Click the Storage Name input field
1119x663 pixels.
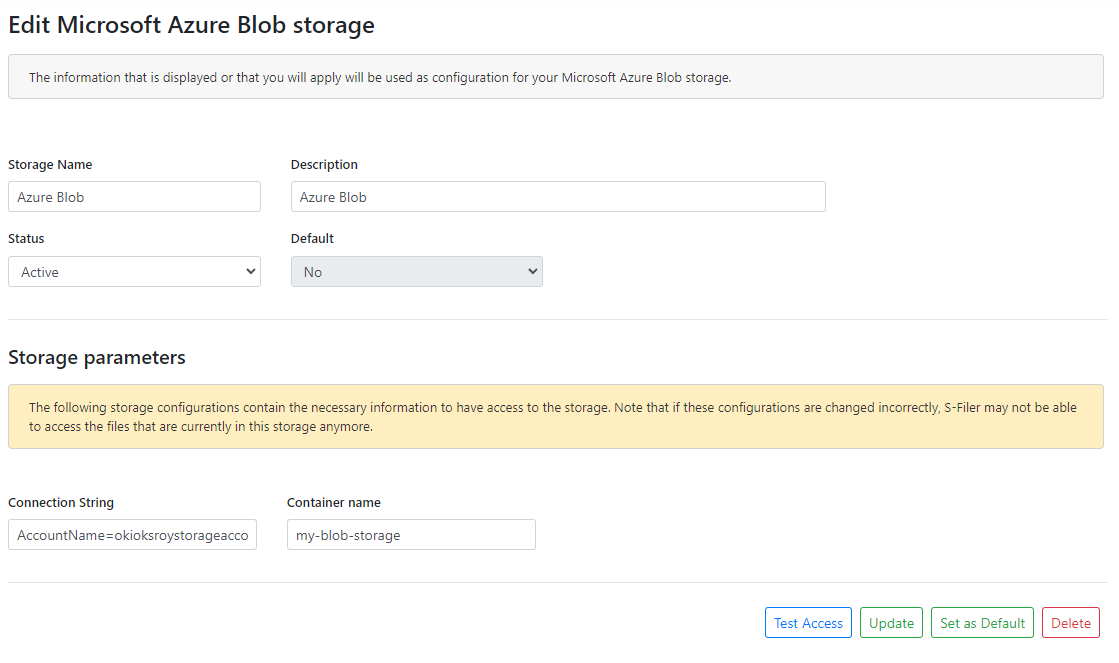click(134, 196)
